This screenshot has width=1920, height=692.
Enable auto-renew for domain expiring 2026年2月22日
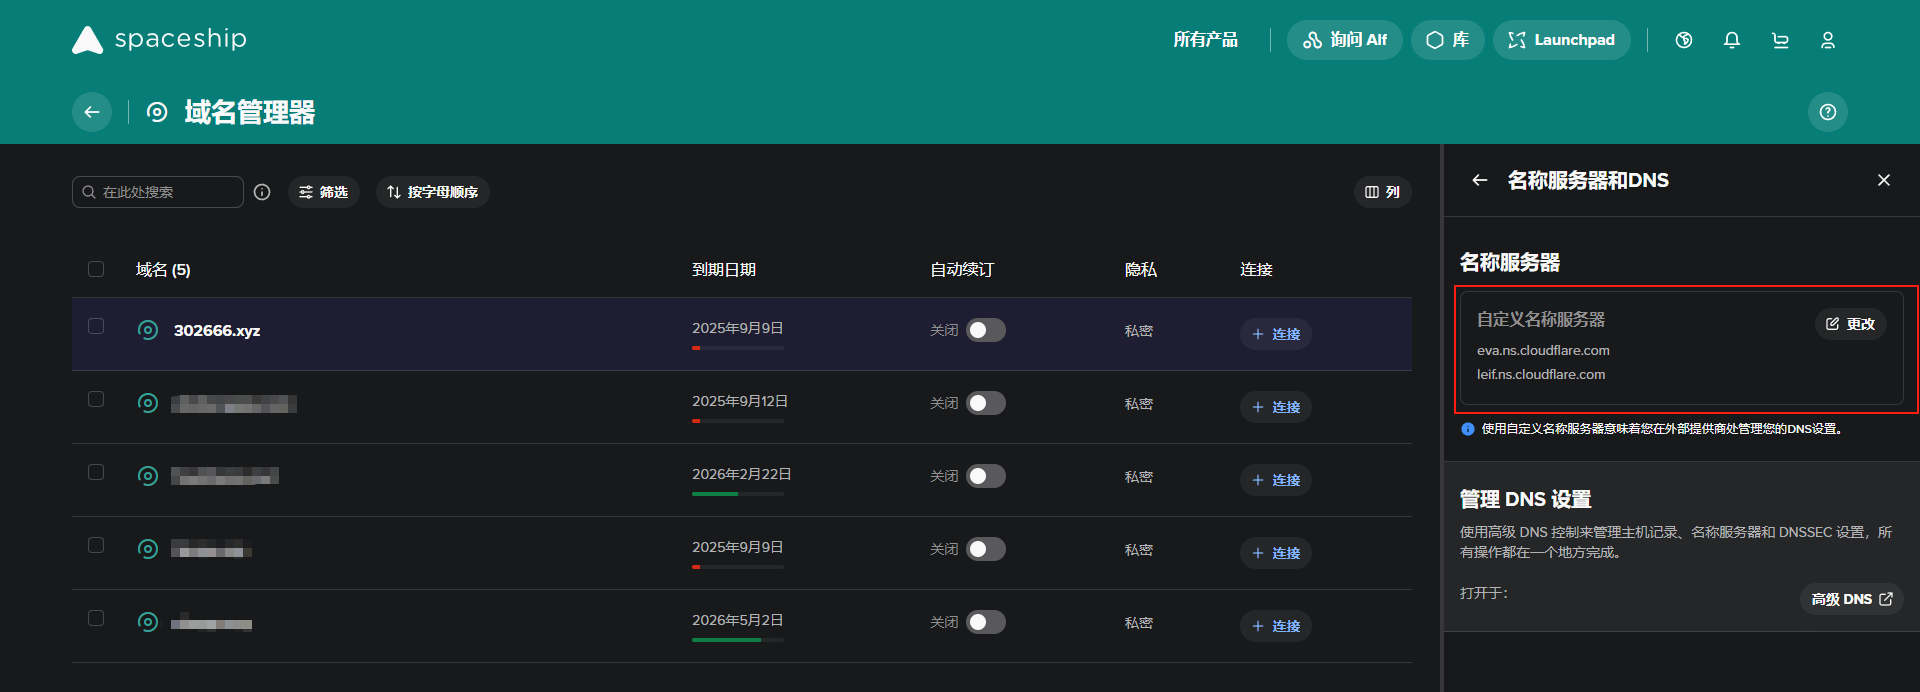[x=985, y=476]
